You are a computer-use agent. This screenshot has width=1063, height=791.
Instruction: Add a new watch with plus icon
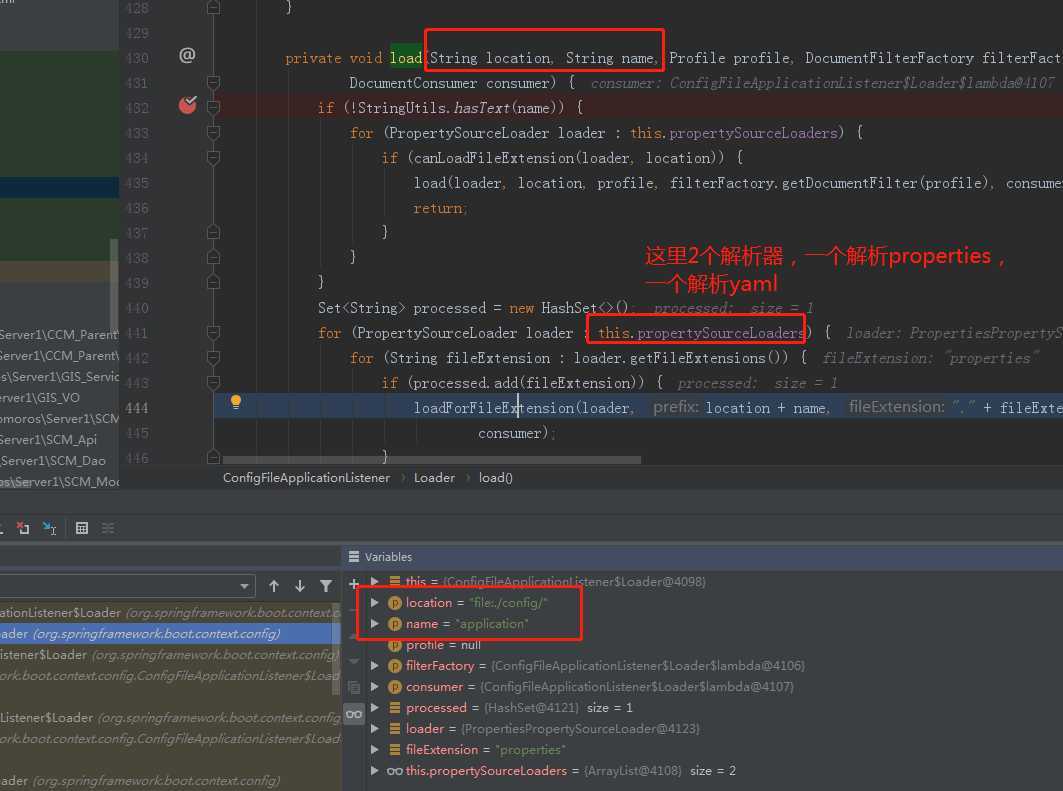tap(353, 583)
